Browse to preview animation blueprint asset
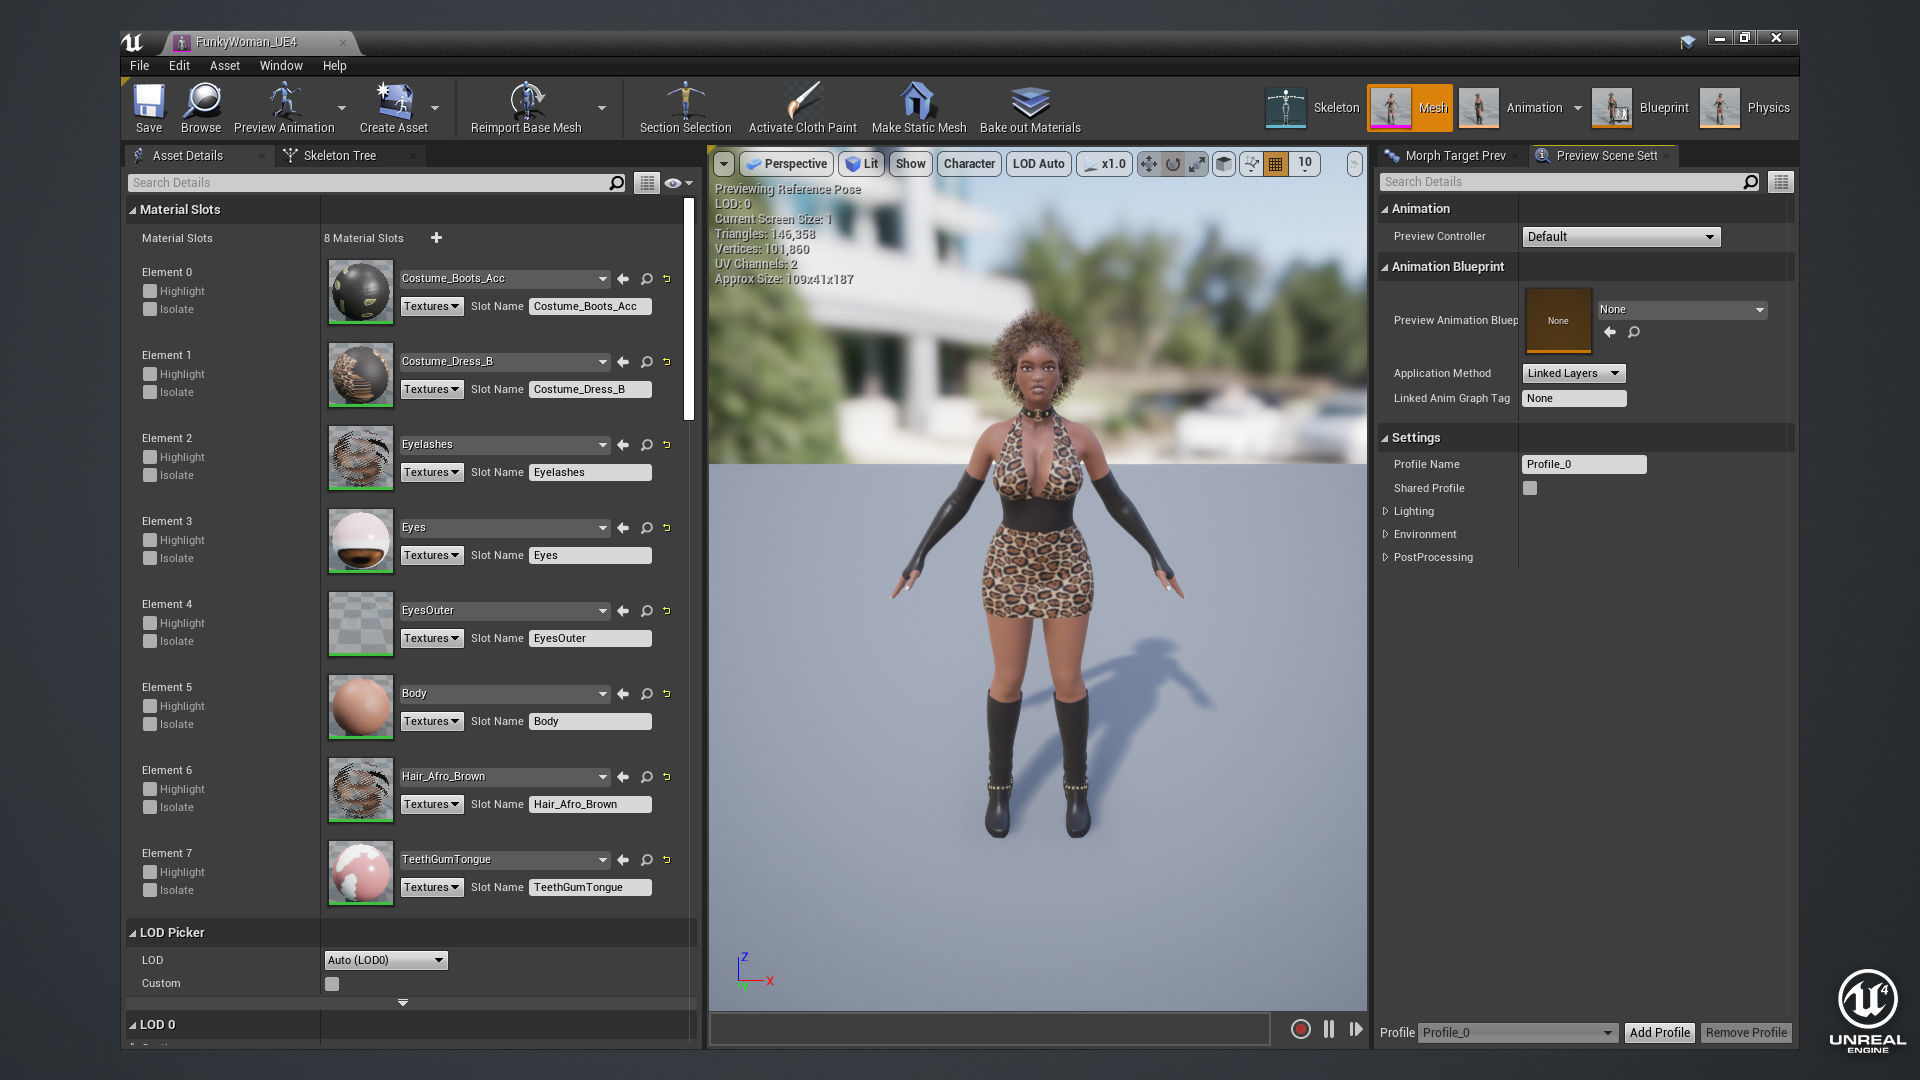 1634,332
